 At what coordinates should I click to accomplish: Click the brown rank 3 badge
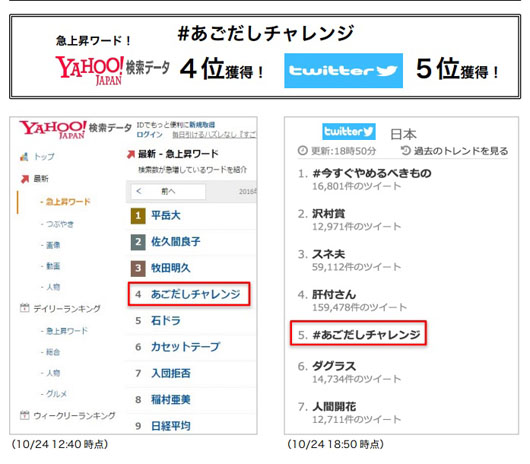[x=138, y=268]
